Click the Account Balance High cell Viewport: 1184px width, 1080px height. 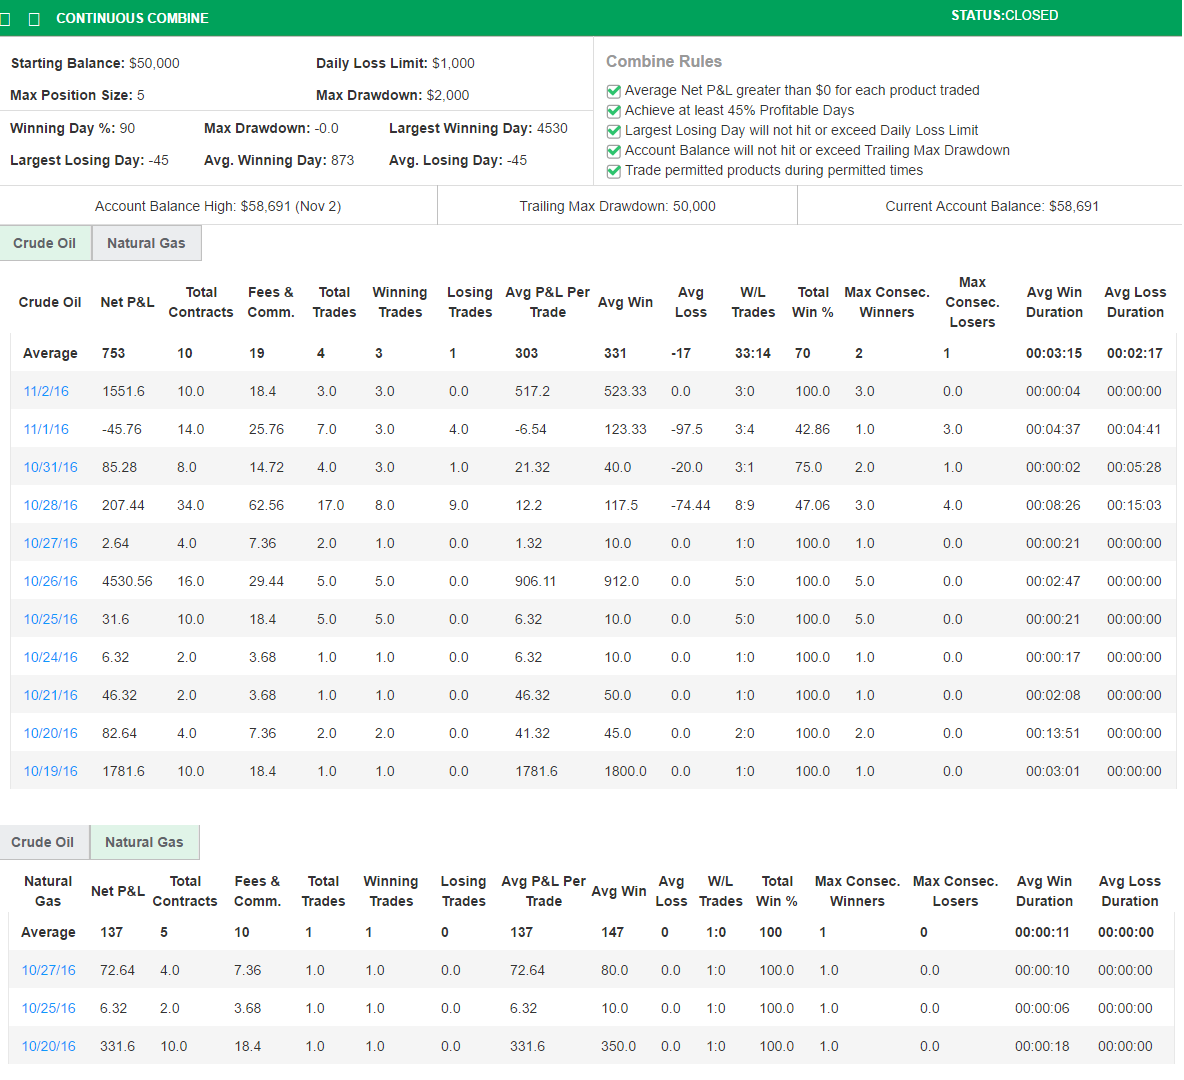click(218, 206)
